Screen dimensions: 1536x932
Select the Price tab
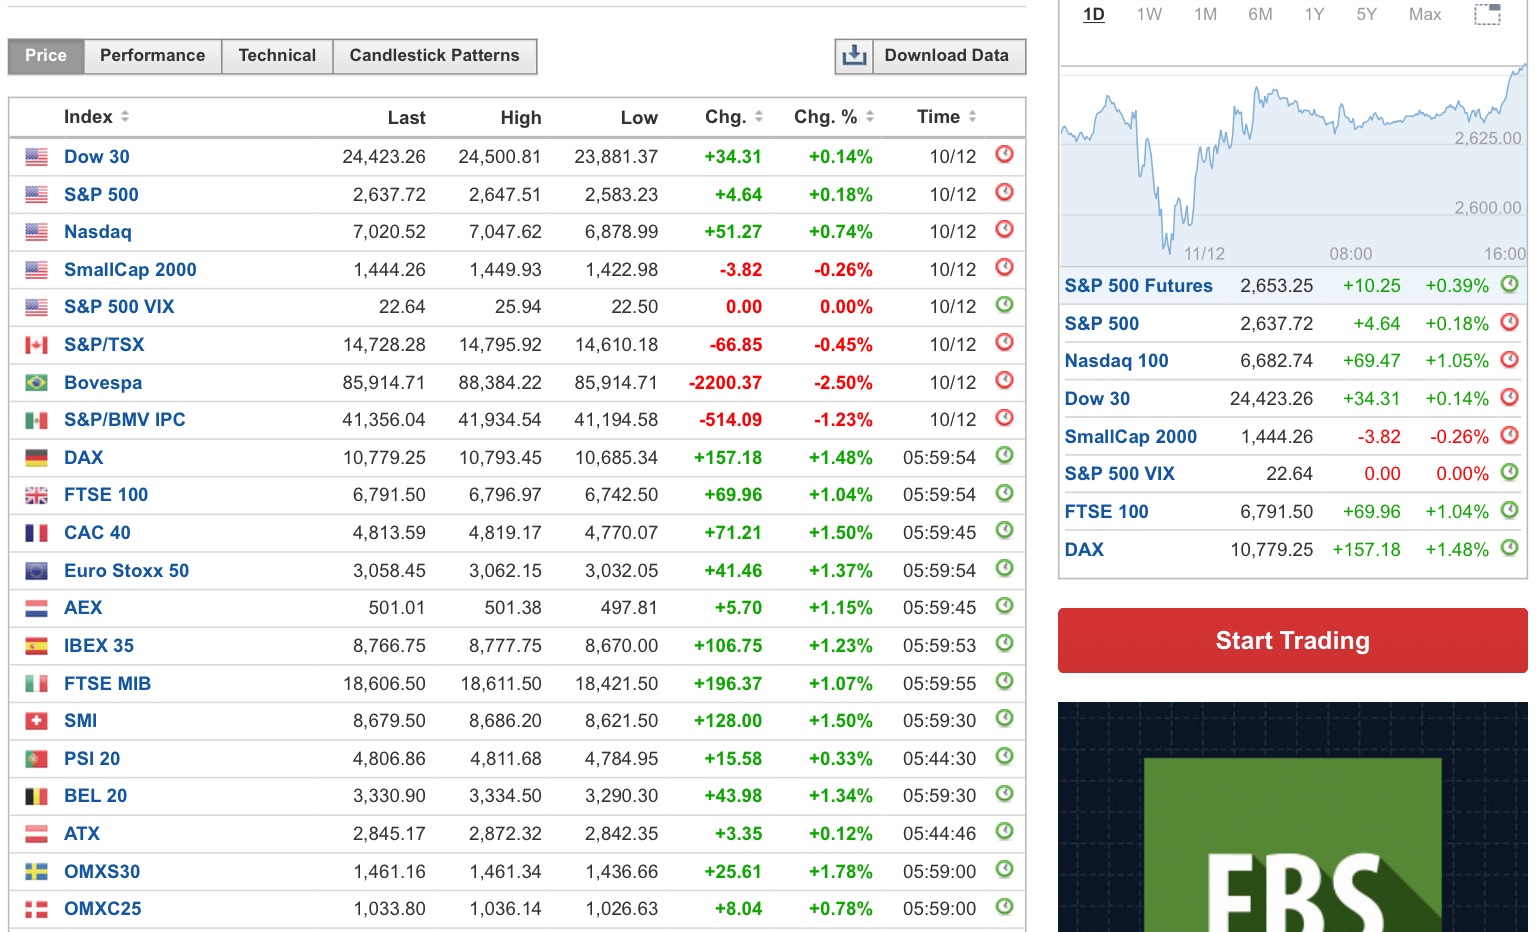point(46,56)
